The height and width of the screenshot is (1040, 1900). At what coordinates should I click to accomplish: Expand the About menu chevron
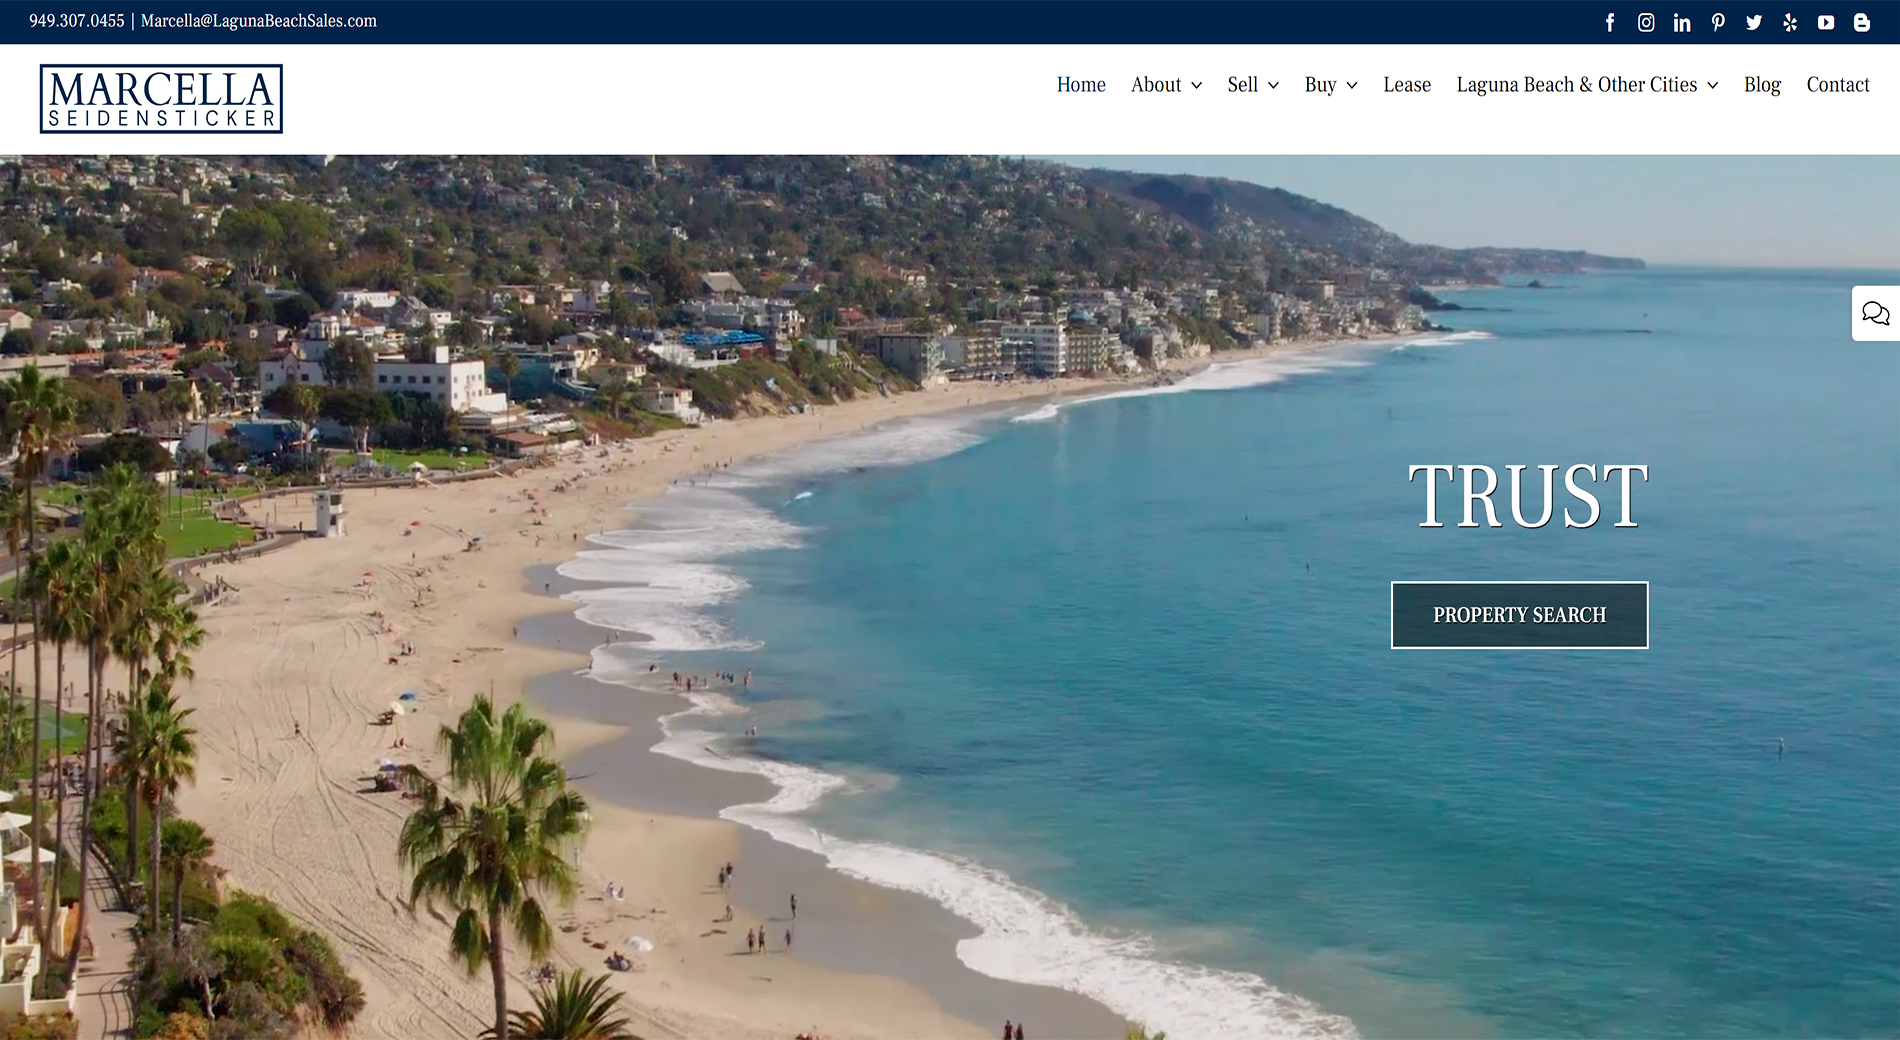1196,86
